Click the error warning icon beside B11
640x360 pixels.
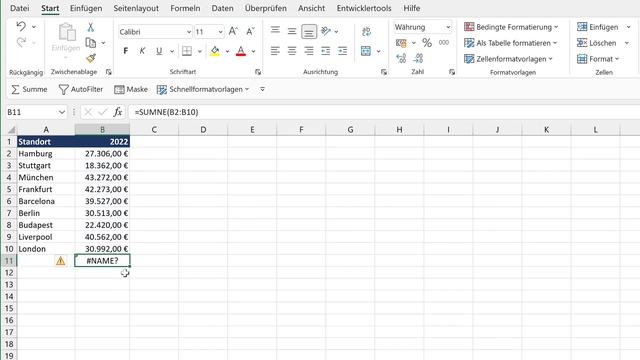(60, 260)
